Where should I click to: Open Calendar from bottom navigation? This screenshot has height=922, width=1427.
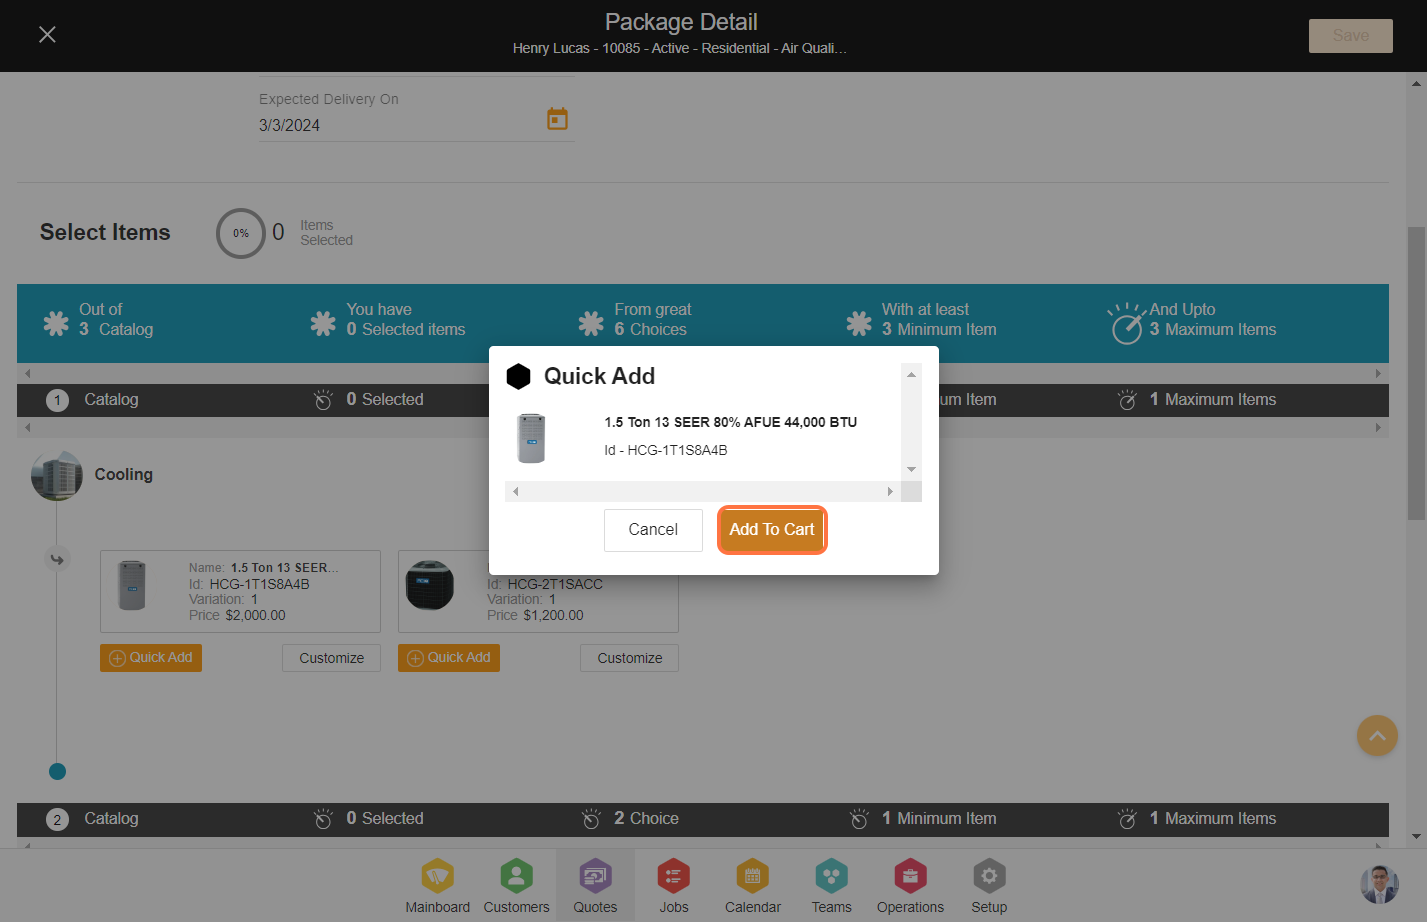point(752,886)
